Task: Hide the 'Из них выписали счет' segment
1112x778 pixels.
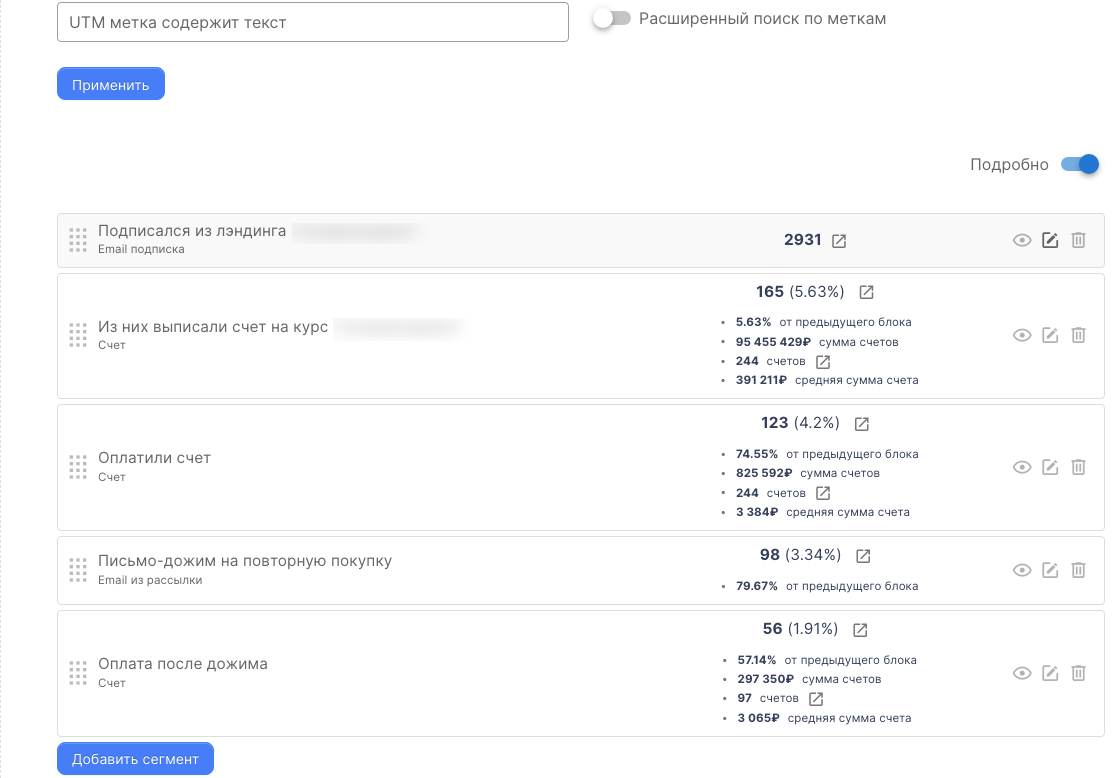Action: pyautogui.click(x=1022, y=336)
